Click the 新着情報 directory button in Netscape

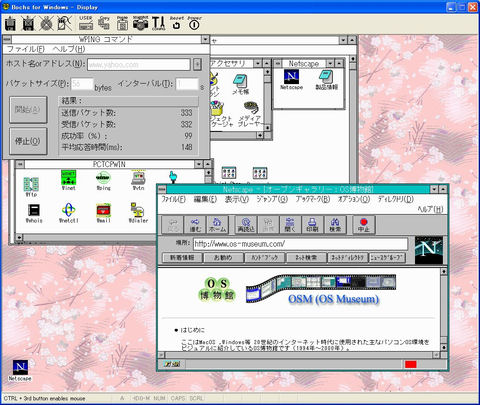182,258
